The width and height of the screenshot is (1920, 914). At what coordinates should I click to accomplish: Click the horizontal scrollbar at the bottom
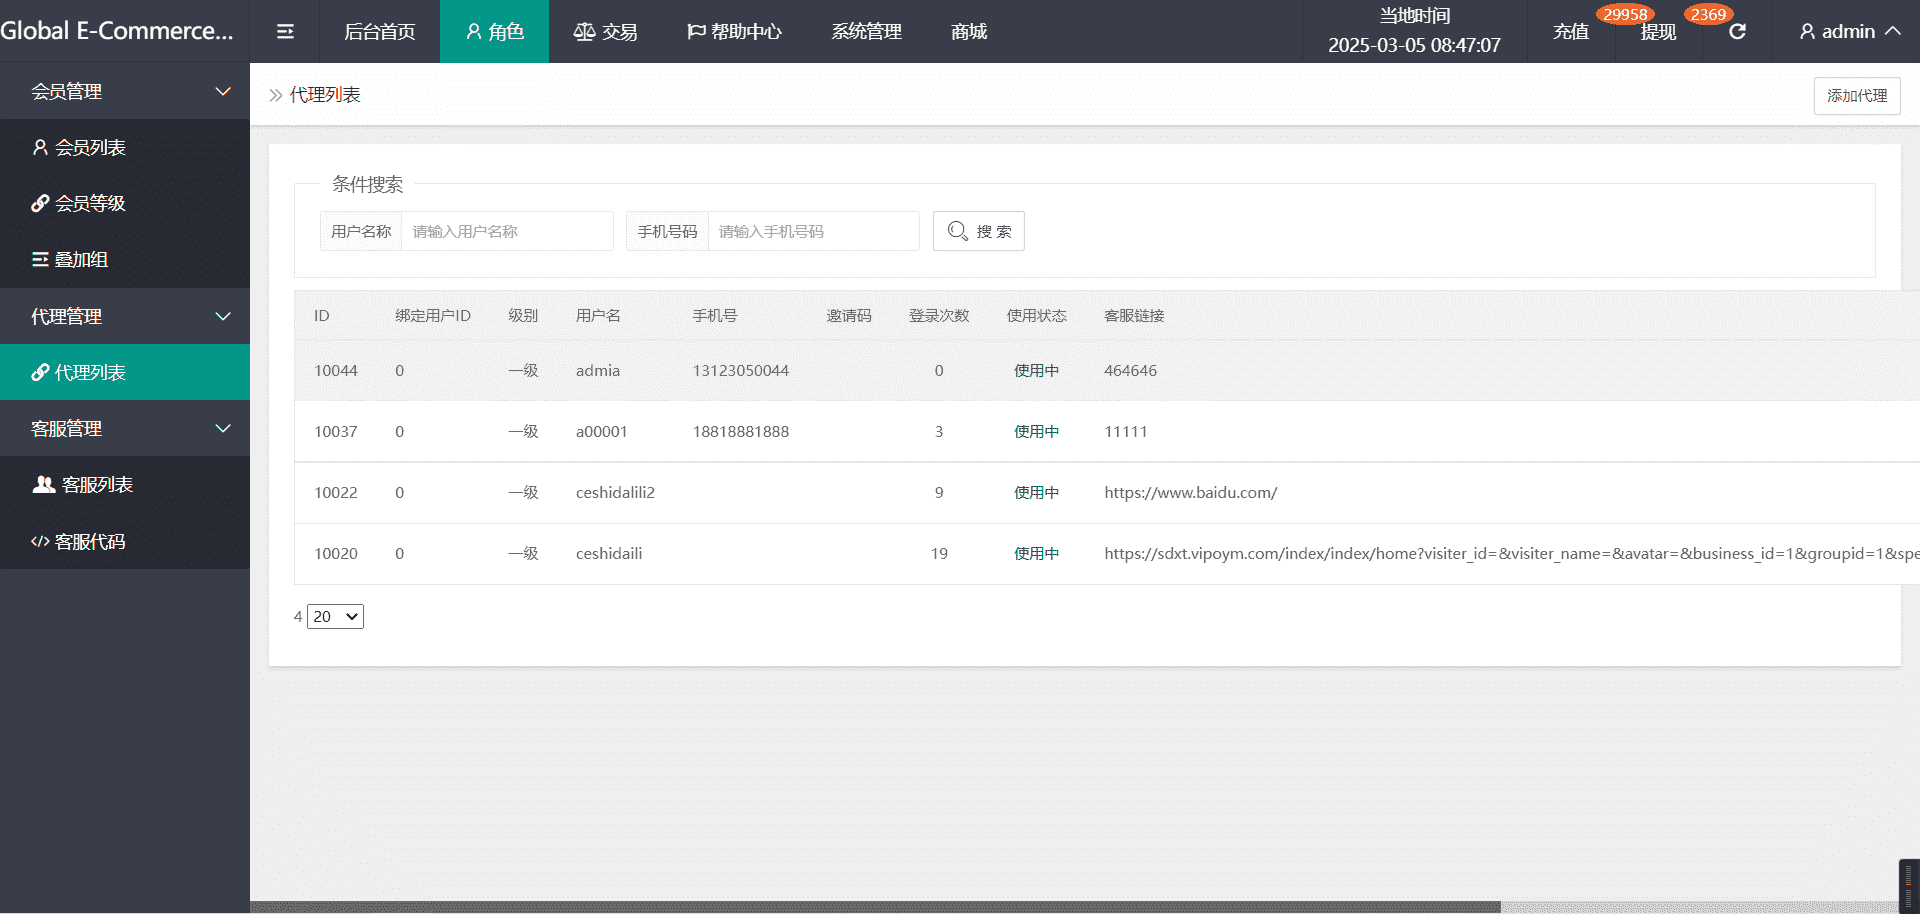875,907
